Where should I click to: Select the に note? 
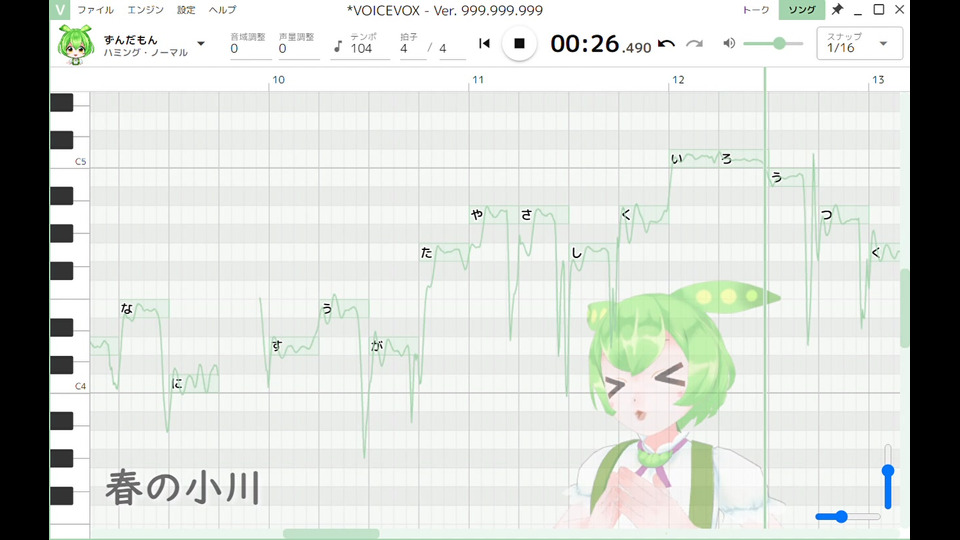pos(195,383)
